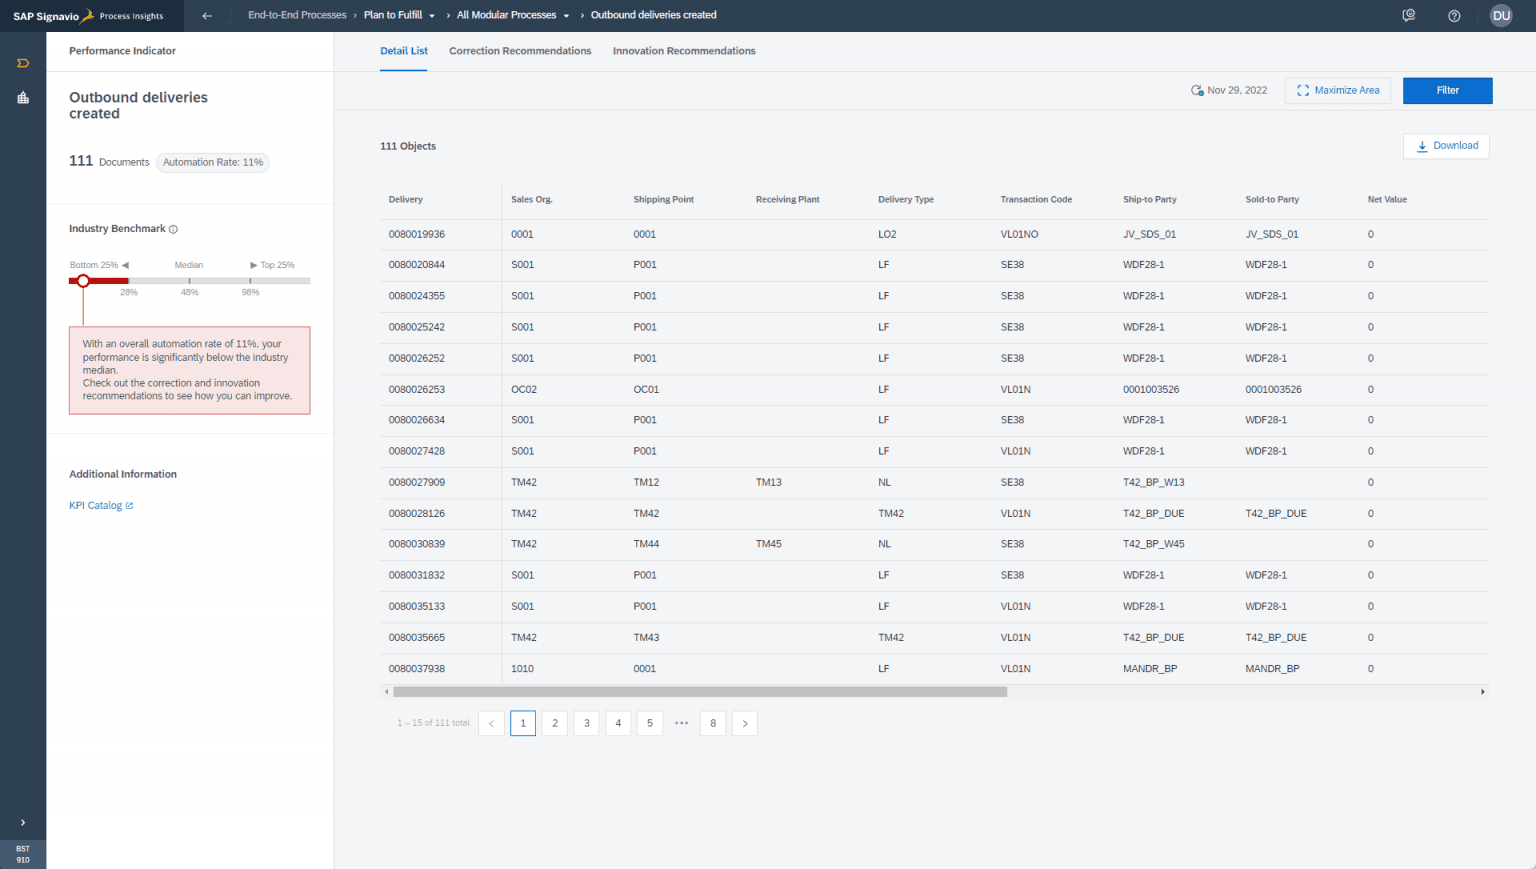The image size is (1536, 869).
Task: Select the Automation Rate: 11% badge
Action: [212, 162]
